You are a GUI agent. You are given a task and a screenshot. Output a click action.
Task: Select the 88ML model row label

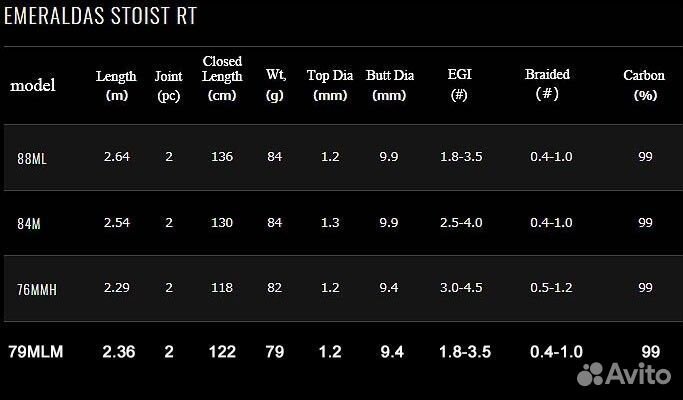(32, 158)
